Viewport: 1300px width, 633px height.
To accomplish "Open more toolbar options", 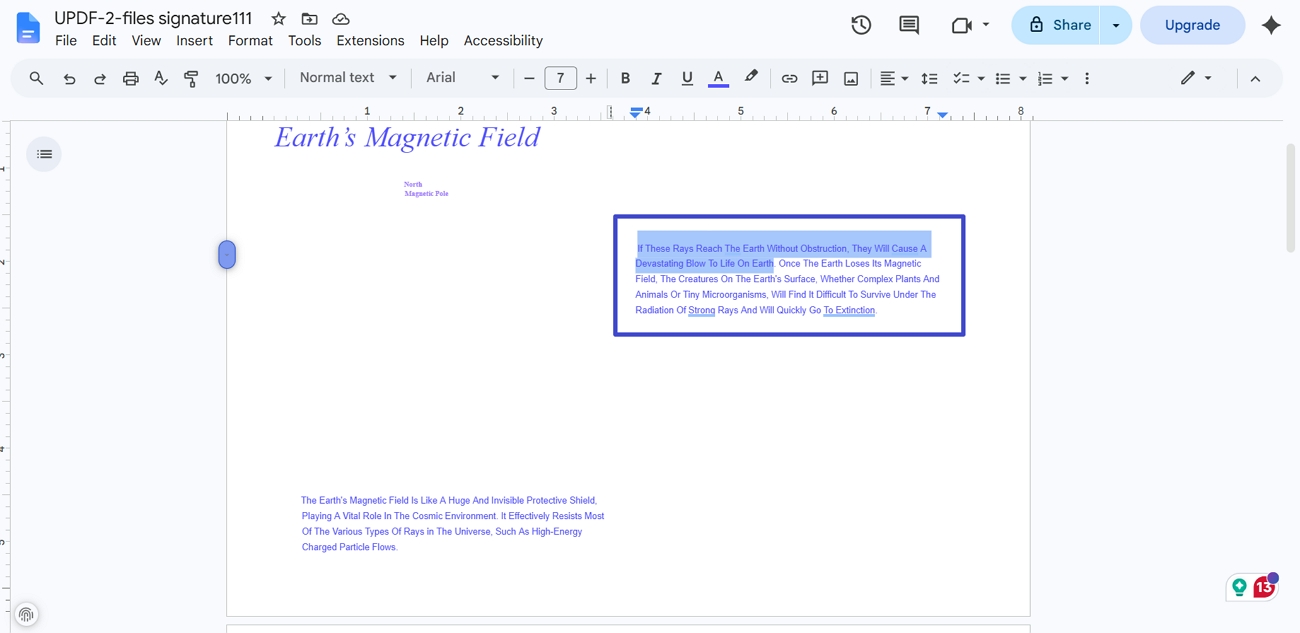I will tap(1087, 78).
